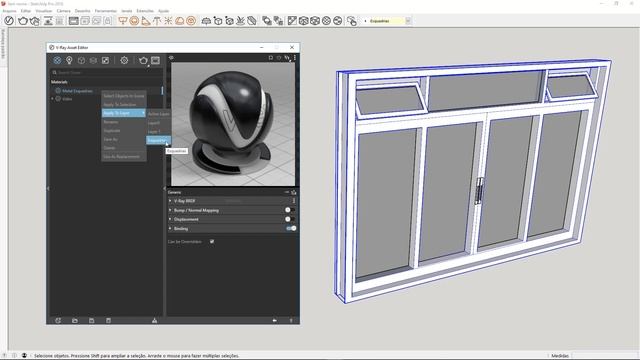Open Geometry category in Asset Editor
640x360 pixels.
(81, 60)
